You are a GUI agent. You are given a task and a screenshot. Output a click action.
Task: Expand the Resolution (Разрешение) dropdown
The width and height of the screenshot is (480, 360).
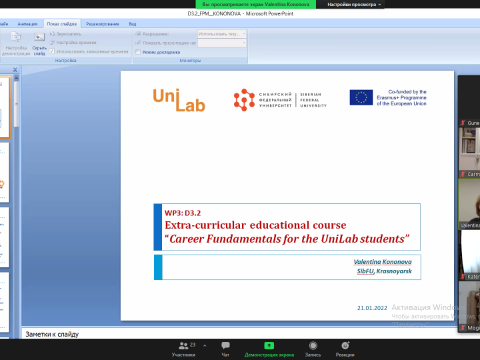(x=222, y=34)
